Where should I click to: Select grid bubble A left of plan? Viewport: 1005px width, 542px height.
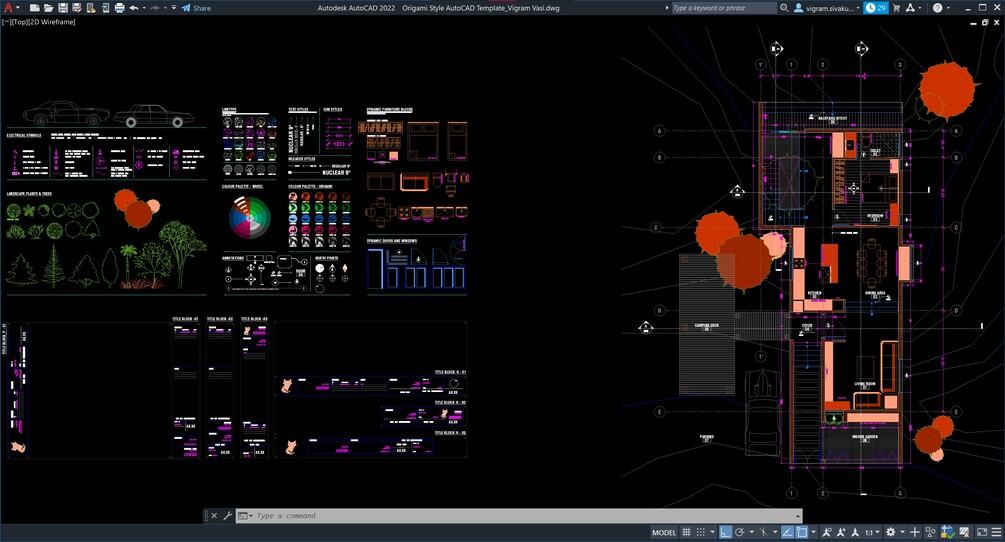[660, 131]
